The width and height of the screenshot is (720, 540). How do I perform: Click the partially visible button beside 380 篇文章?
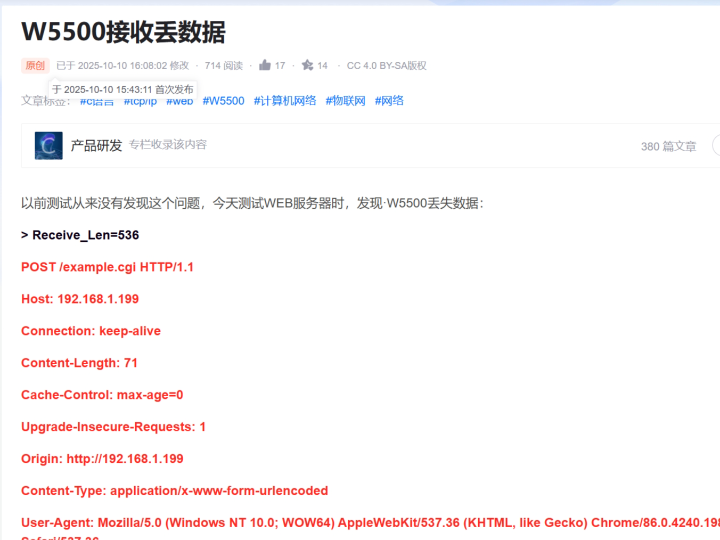coord(716,146)
